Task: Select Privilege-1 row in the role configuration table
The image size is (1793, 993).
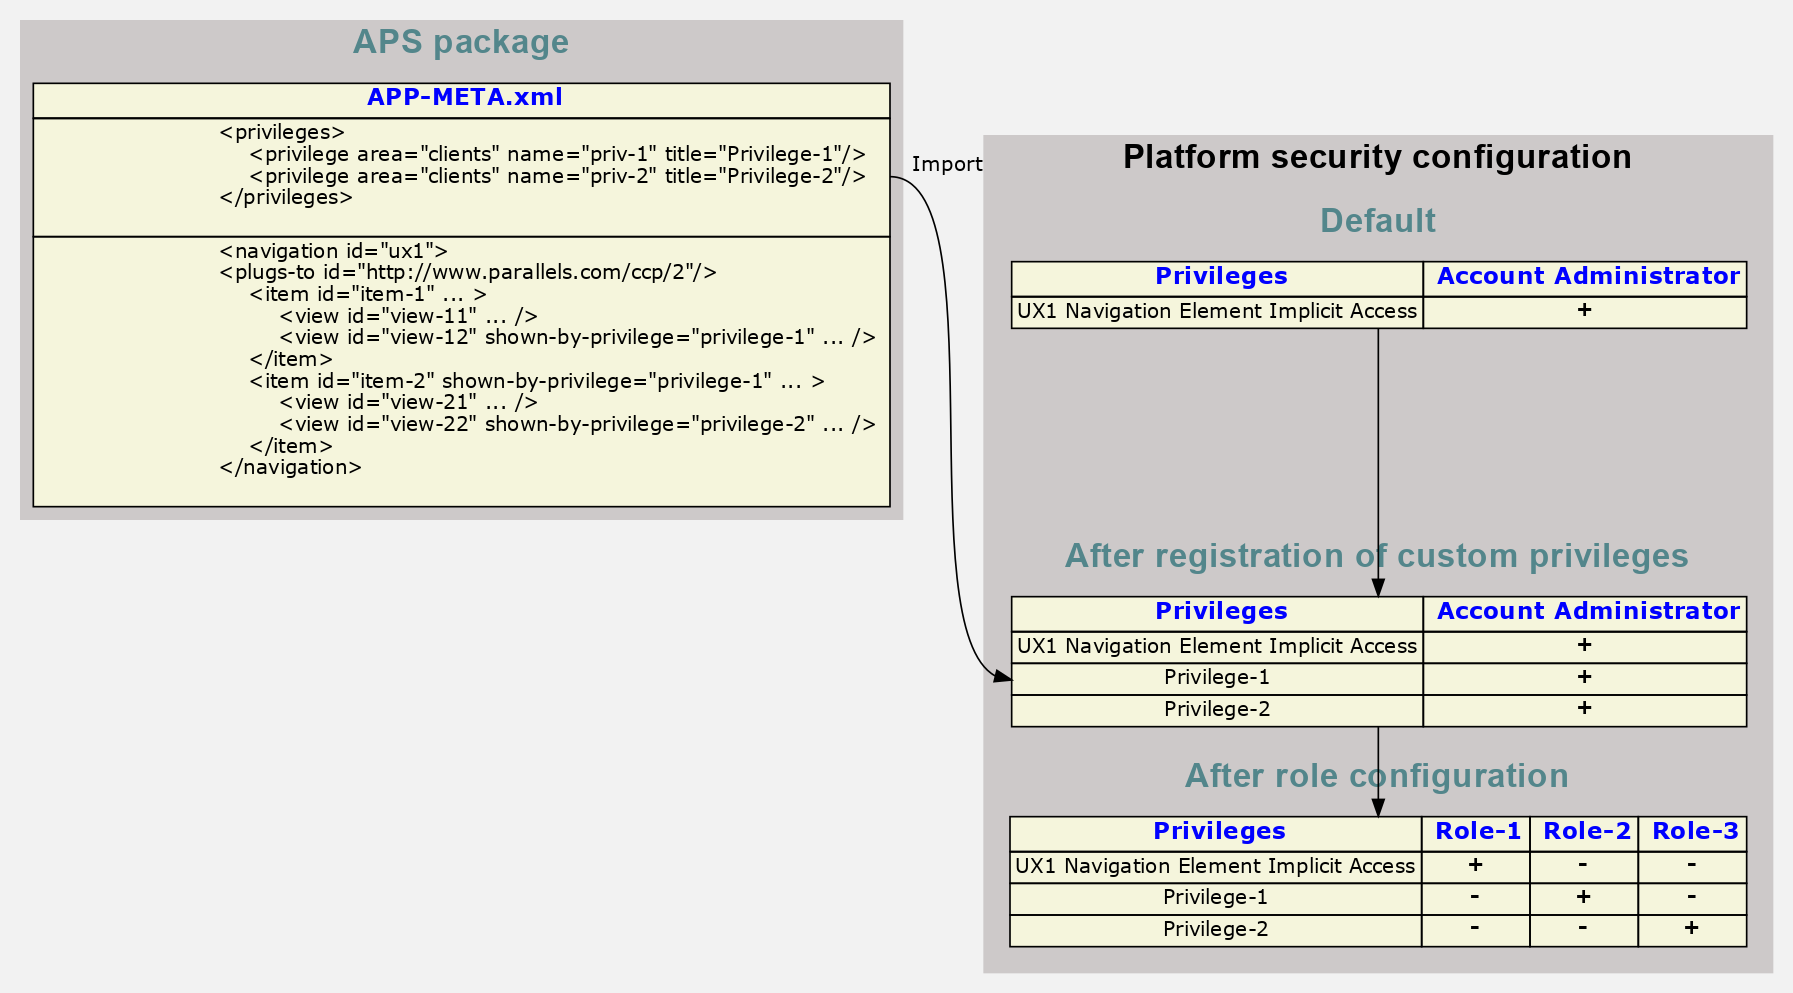Action: click(1215, 897)
